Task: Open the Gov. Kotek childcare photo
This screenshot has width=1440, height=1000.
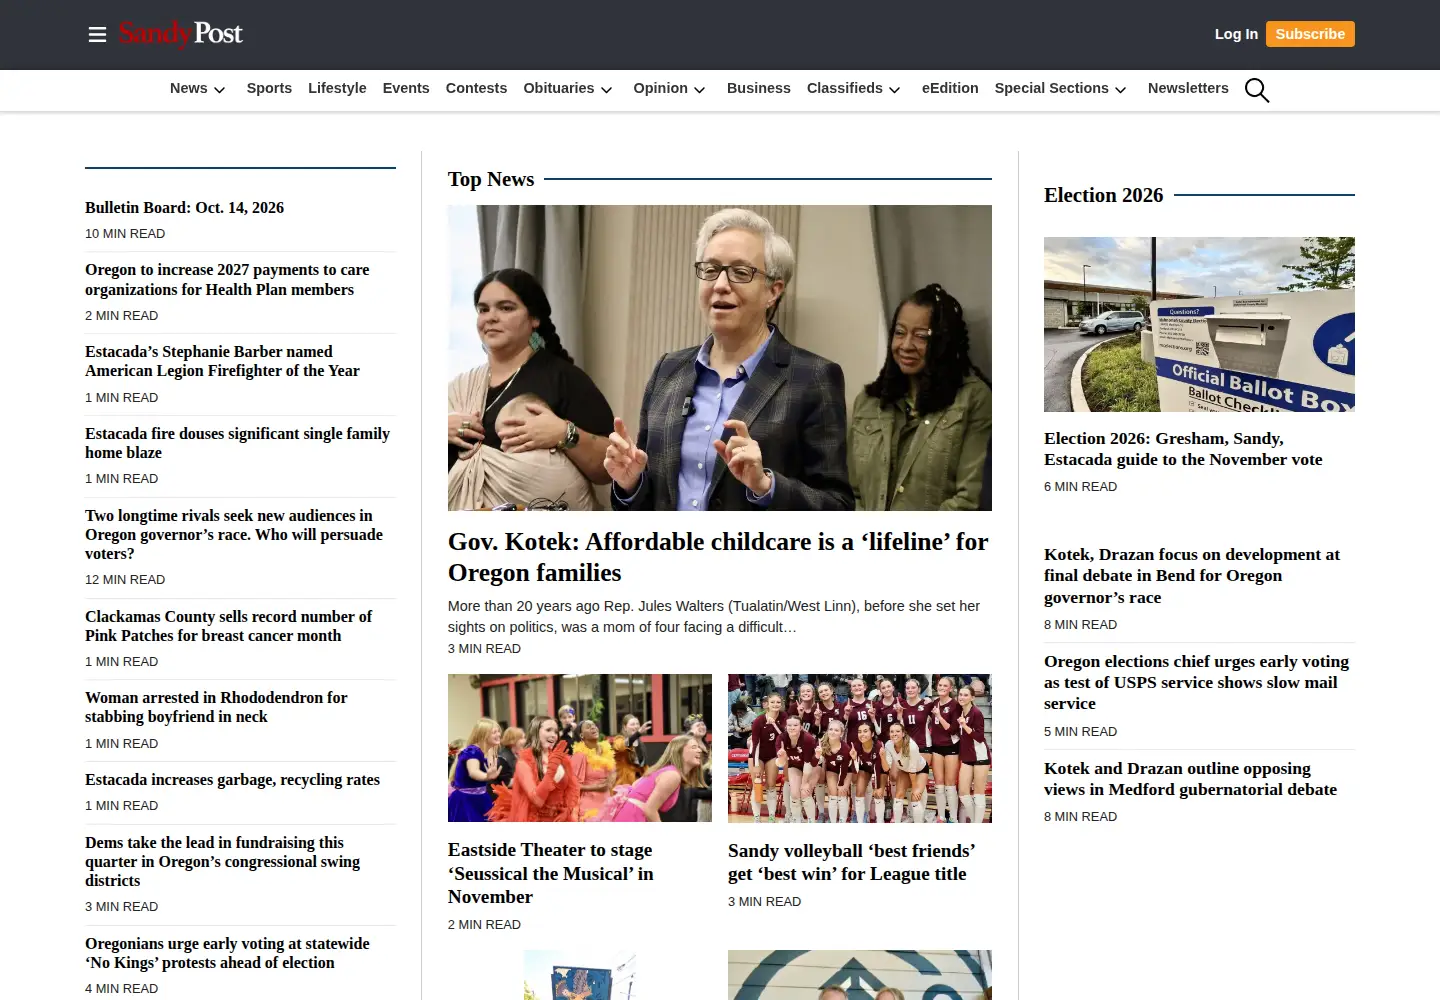Action: (x=720, y=358)
